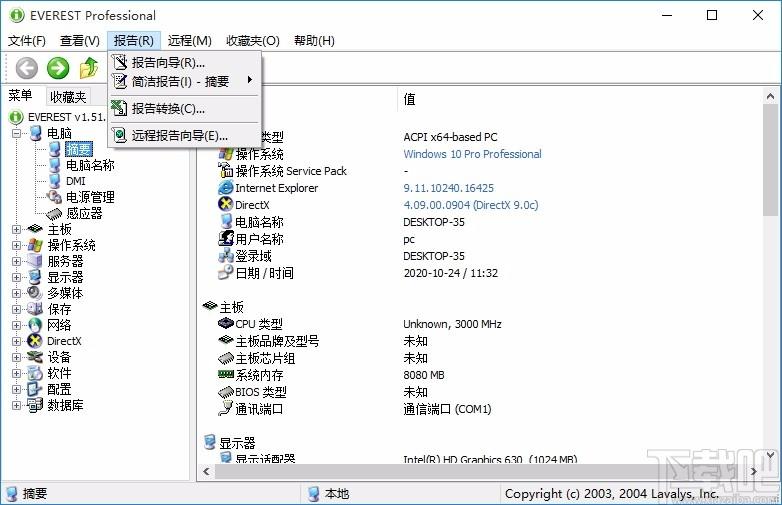Click the CPU 类型 chip icon
Image resolution: width=782 pixels, height=505 pixels.
click(x=226, y=324)
